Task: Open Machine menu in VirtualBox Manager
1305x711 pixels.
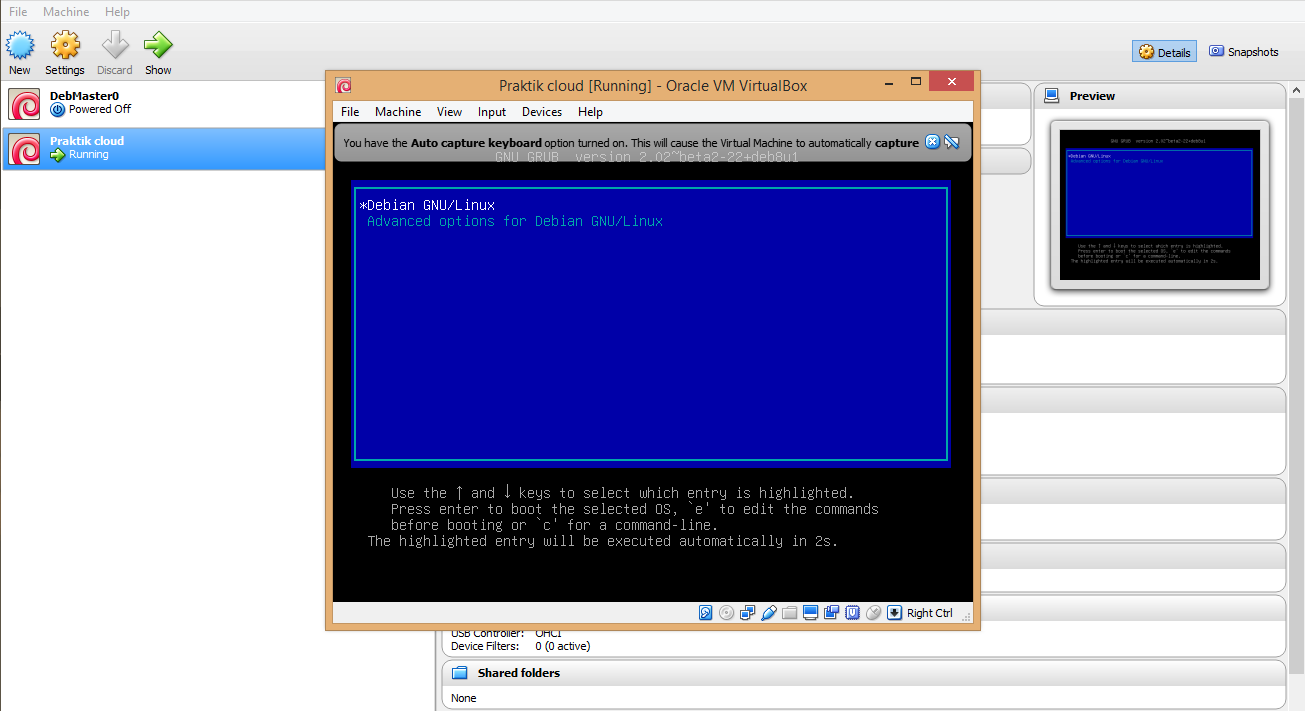Action: (66, 11)
